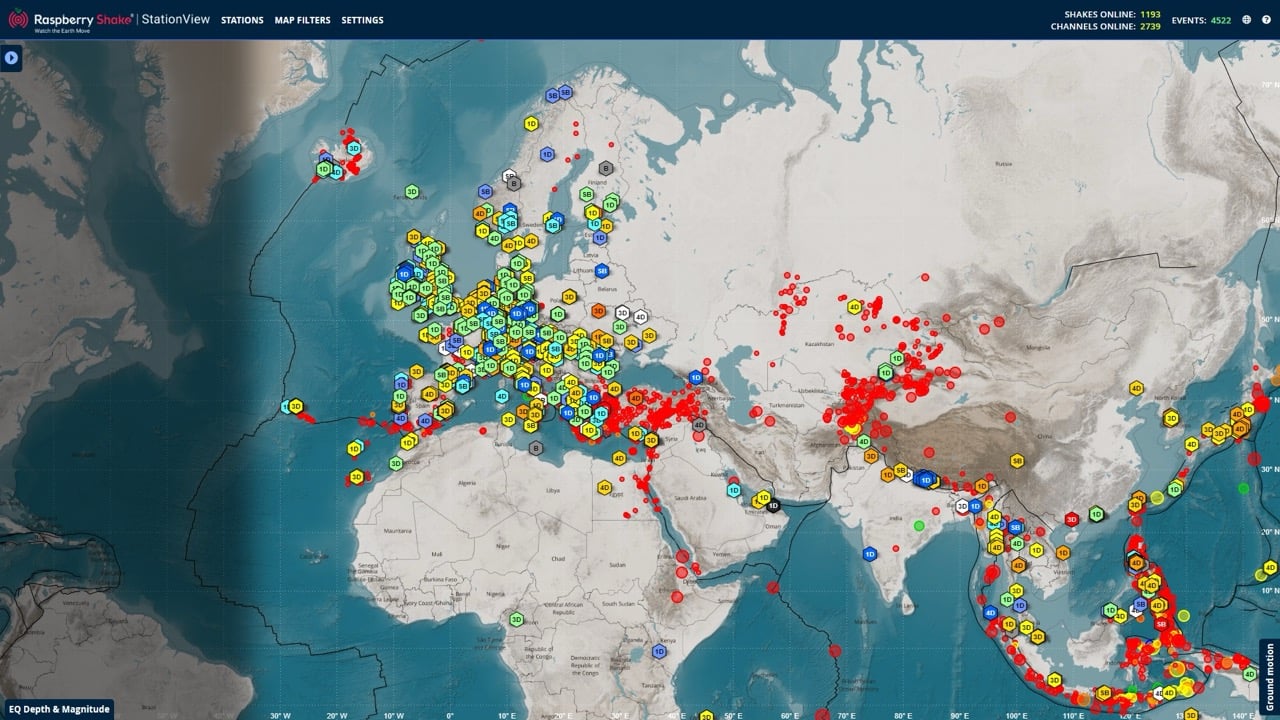Open the SETTINGS menu
Image resolution: width=1280 pixels, height=720 pixels.
(x=362, y=20)
